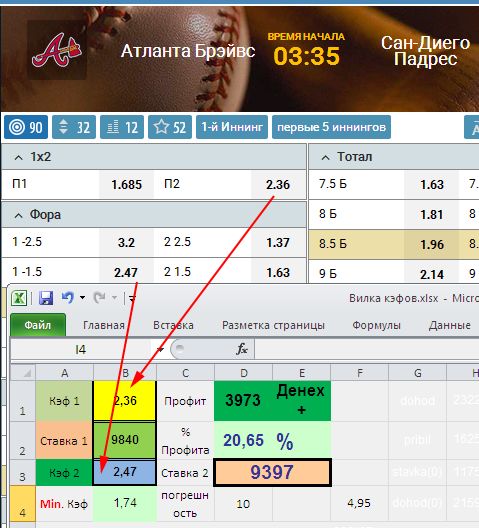This screenshot has height=528, width=479.
Task: Pick handicap 2 2.5 odds 1.37
Action: 278,242
